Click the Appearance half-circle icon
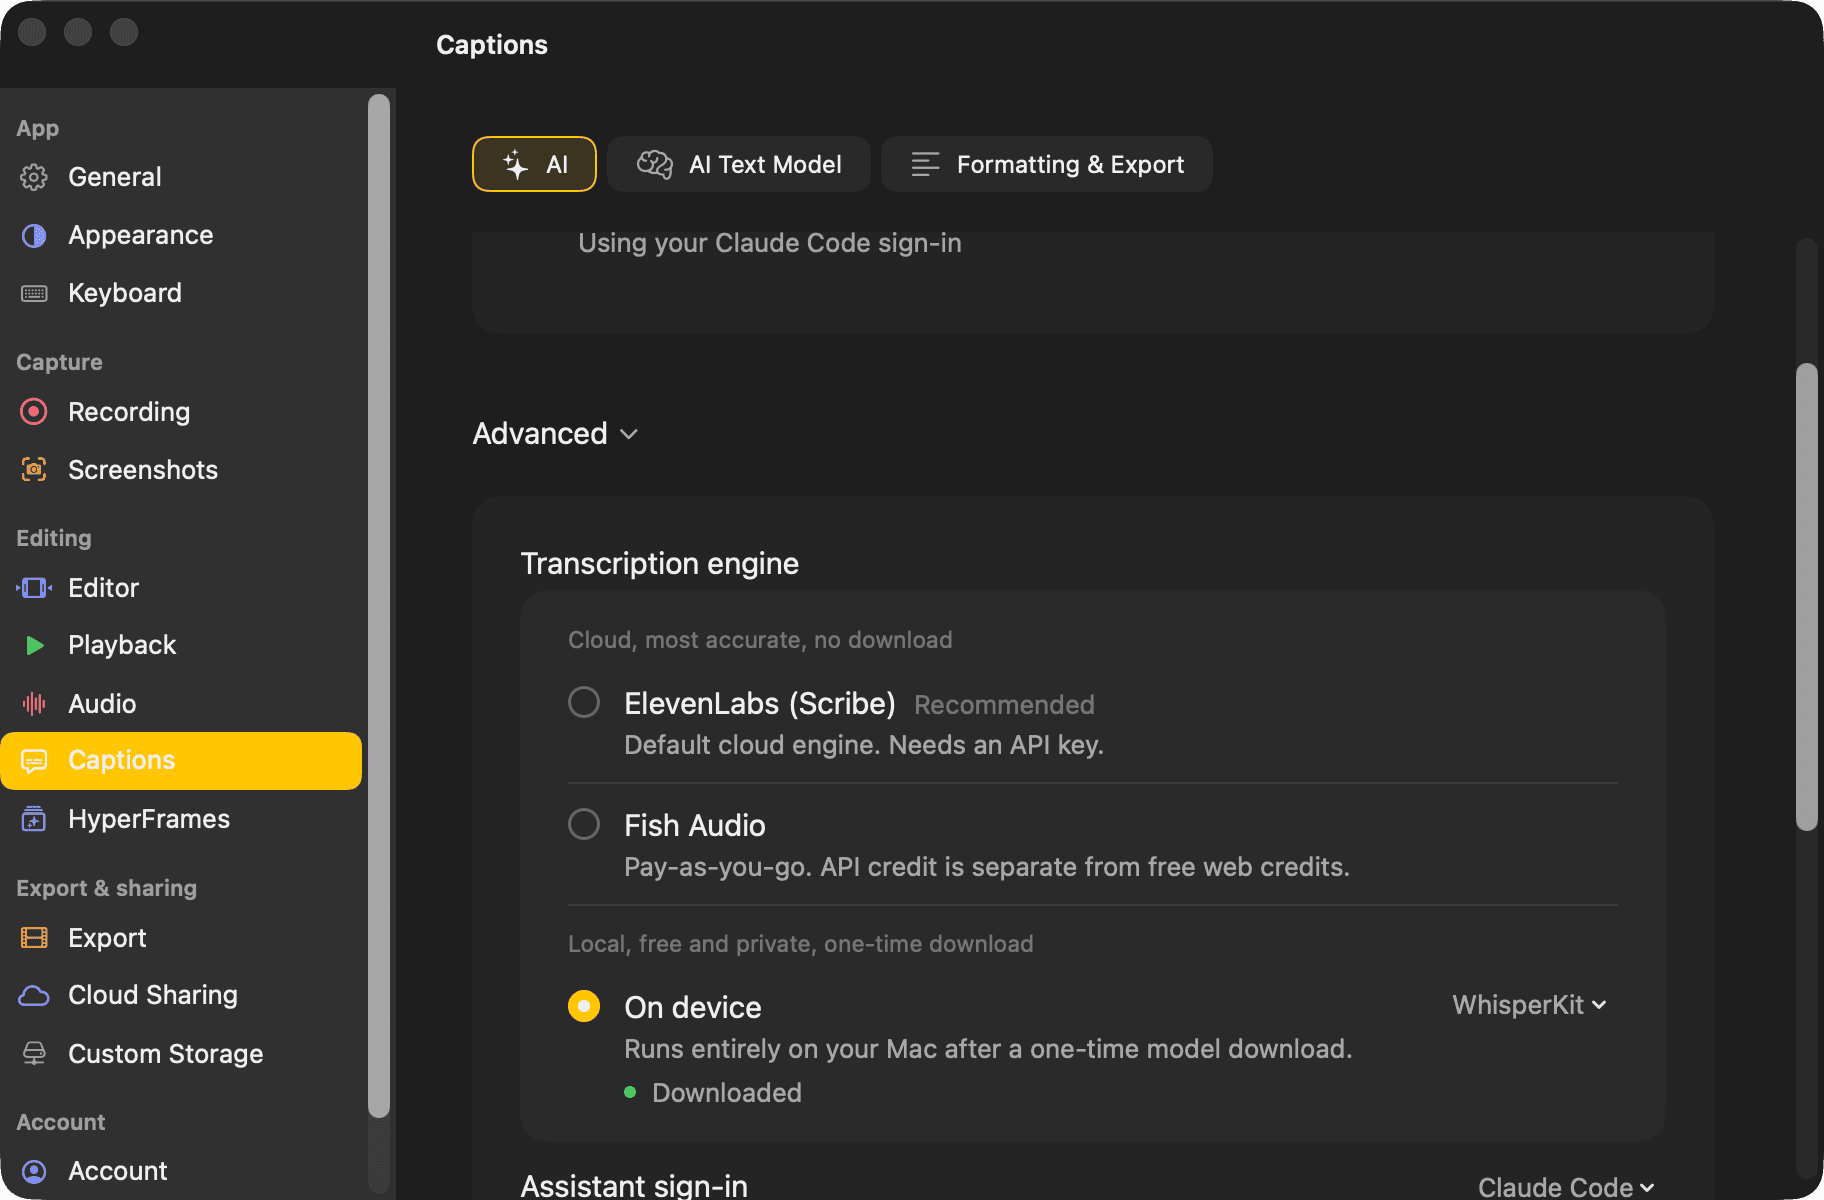Viewport: 1824px width, 1200px height. 34,235
